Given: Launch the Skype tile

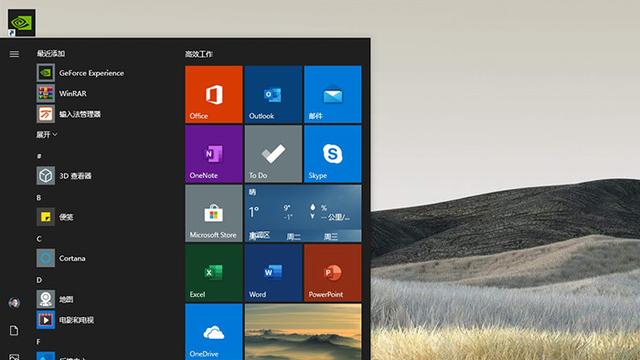Looking at the screenshot, I should [333, 154].
